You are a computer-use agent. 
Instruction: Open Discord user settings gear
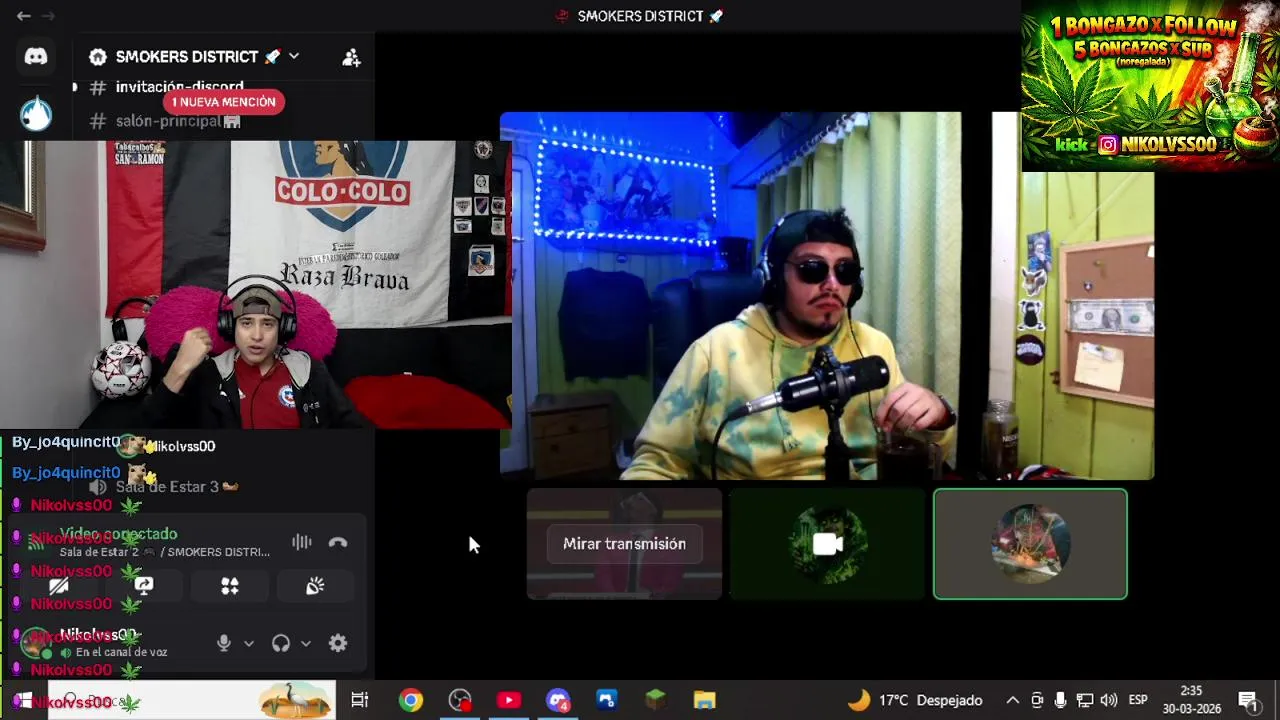[x=338, y=643]
